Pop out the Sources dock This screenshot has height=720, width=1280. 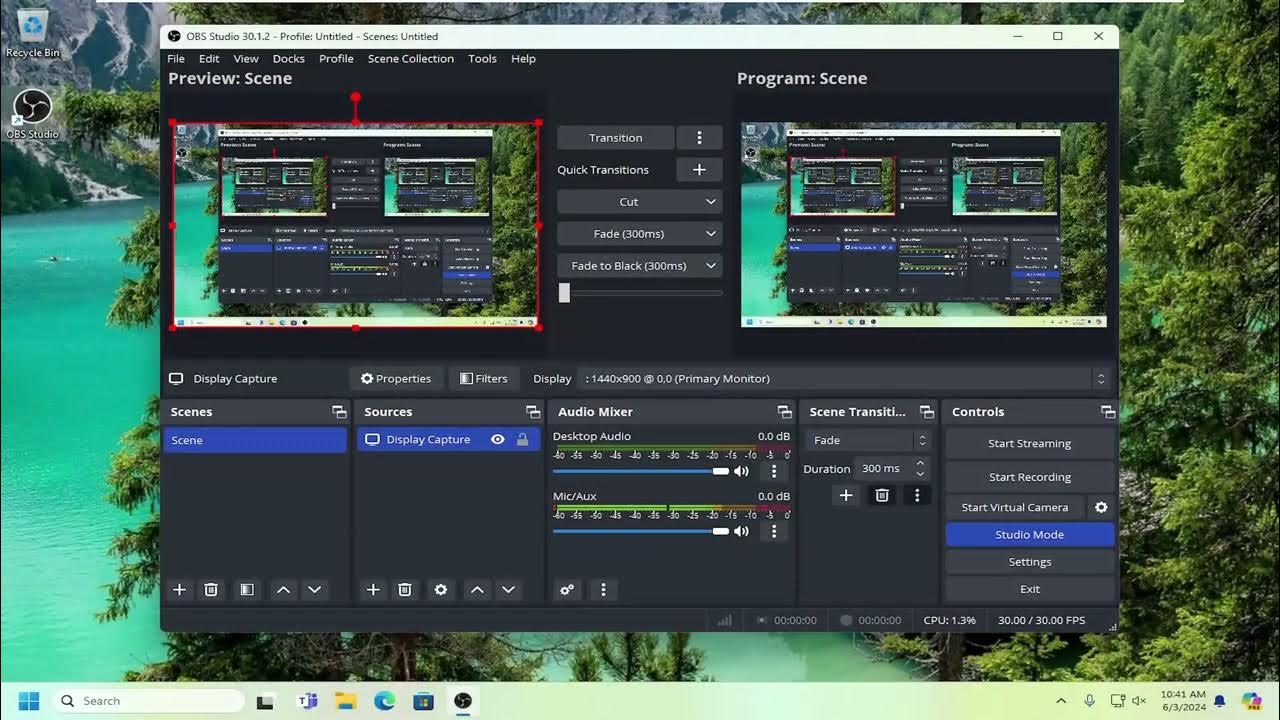533,412
